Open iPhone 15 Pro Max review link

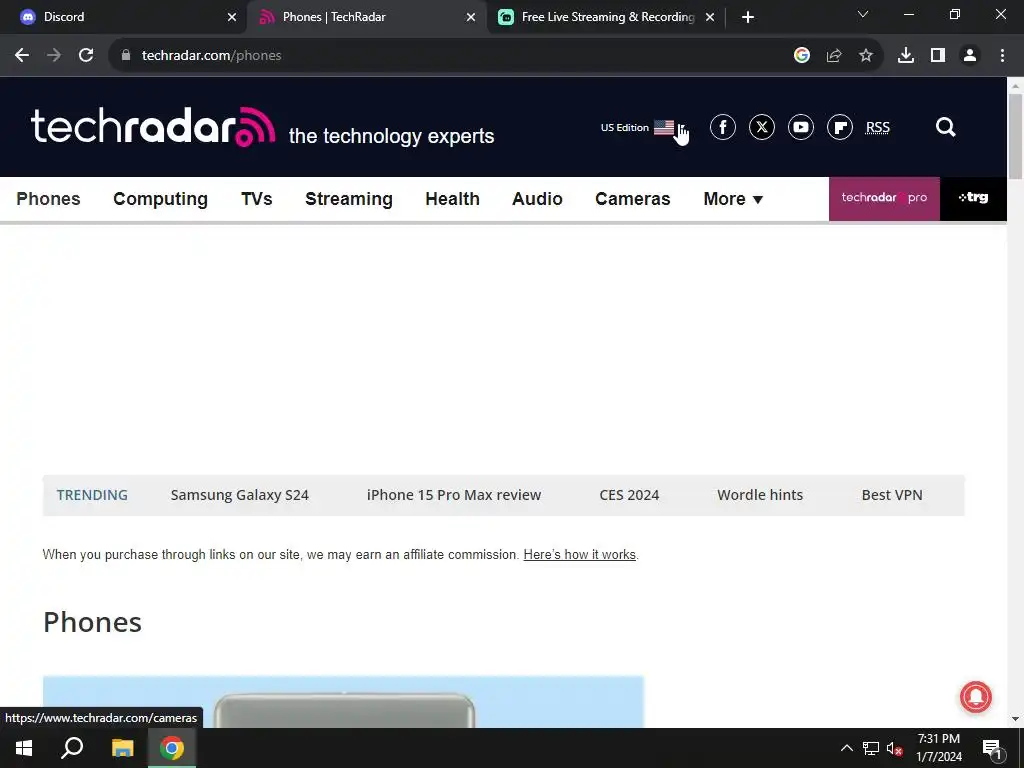click(454, 495)
